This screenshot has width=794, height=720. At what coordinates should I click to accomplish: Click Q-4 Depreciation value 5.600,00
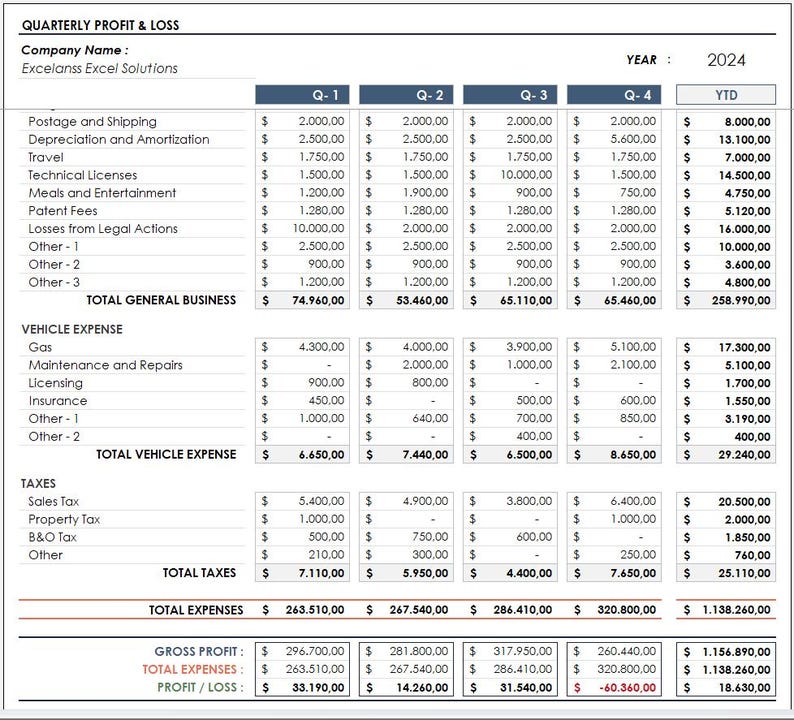pos(633,139)
